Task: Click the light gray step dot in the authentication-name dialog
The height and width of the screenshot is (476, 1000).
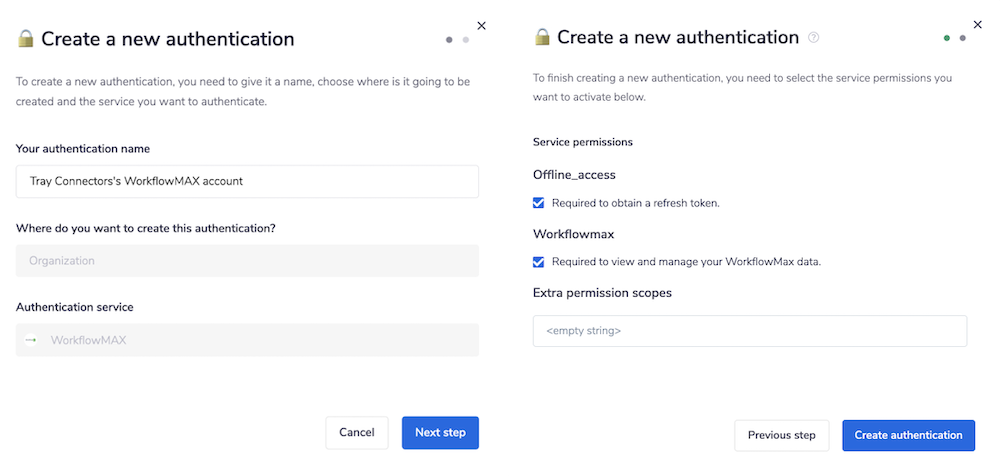Action: coord(465,40)
